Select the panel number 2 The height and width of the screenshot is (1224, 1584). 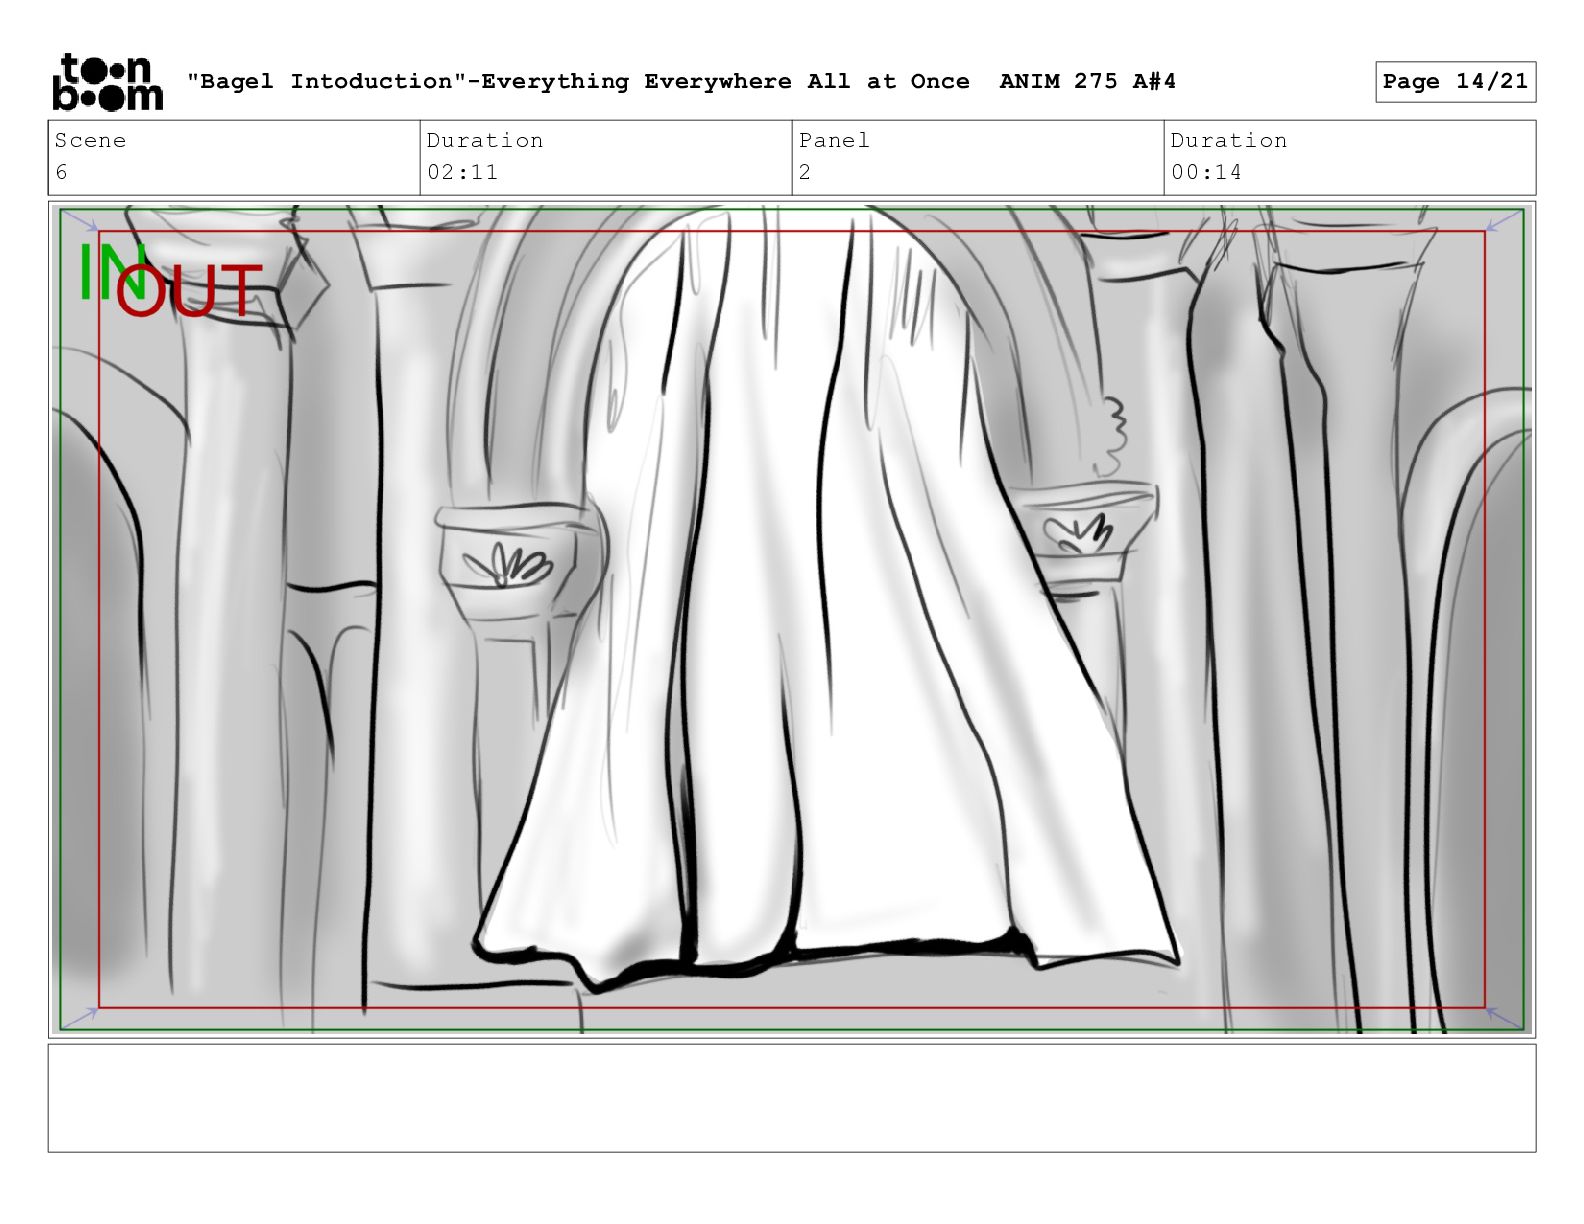click(805, 173)
